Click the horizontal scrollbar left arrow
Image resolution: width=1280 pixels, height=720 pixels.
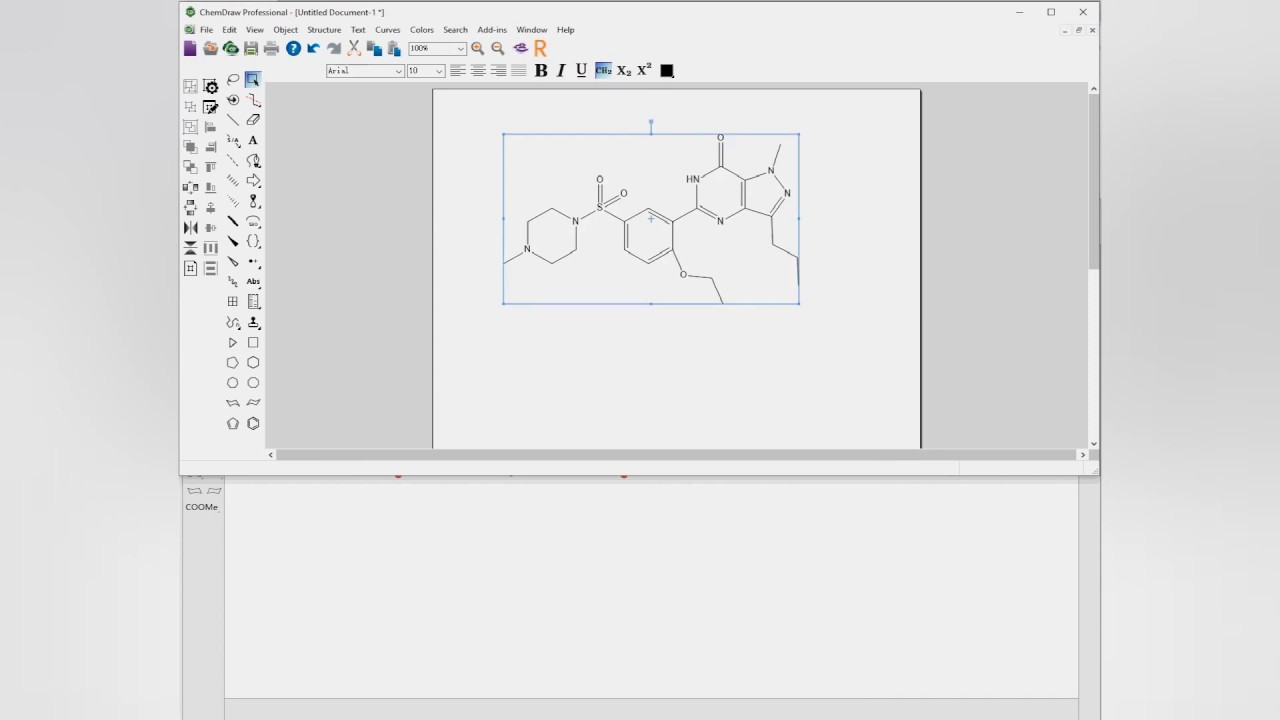pos(270,455)
